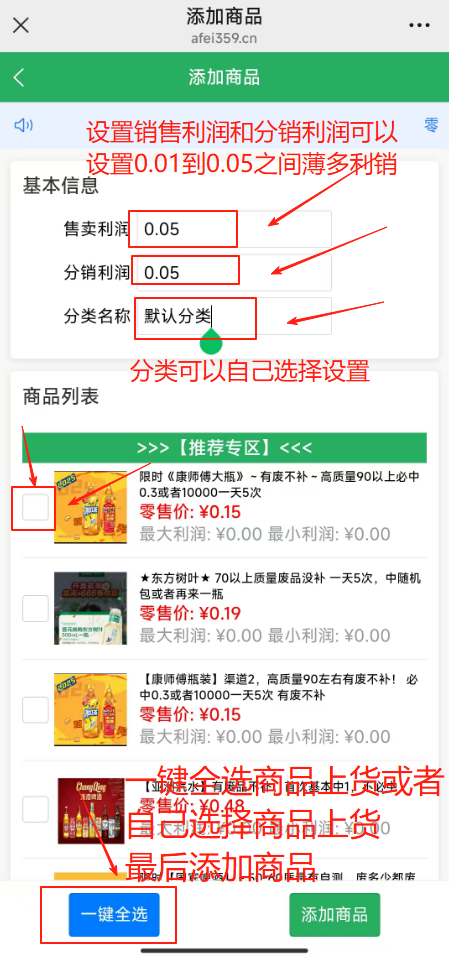449x958 pixels.
Task: Tick the 康师傅瓶装 渠道2 checkbox
Action: point(35,710)
